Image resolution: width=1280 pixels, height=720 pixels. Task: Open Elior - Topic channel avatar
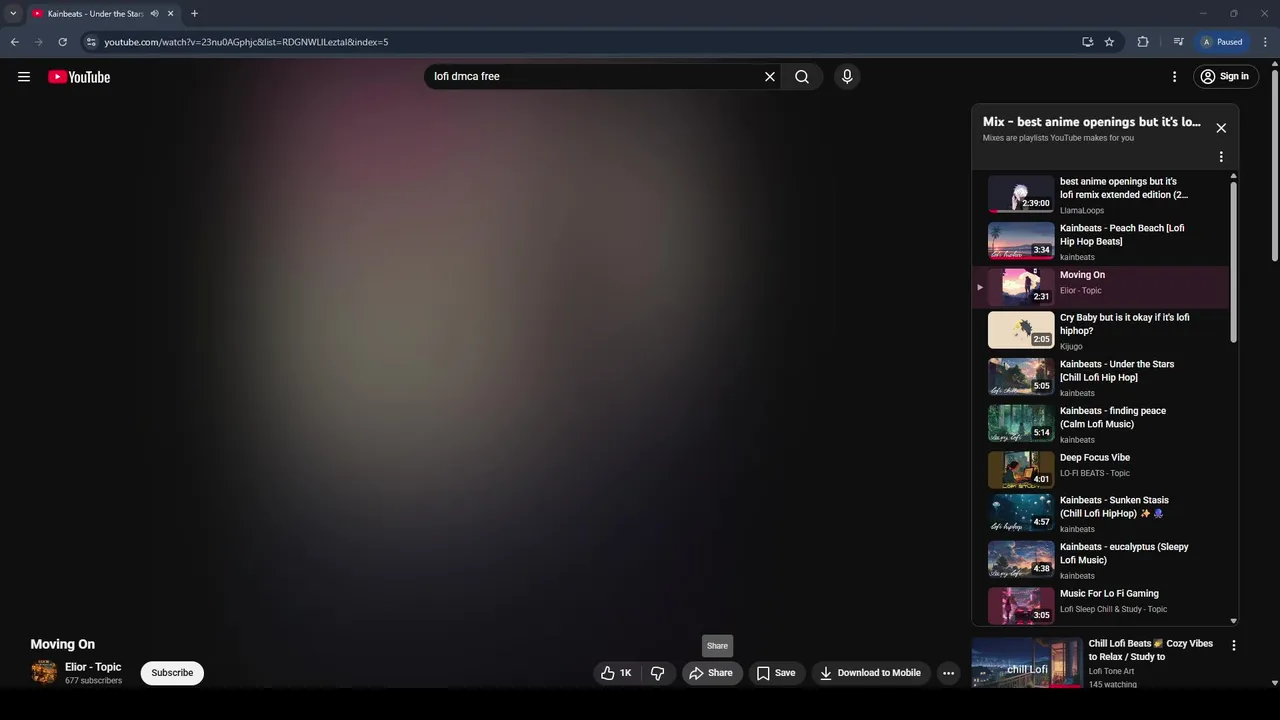(44, 673)
